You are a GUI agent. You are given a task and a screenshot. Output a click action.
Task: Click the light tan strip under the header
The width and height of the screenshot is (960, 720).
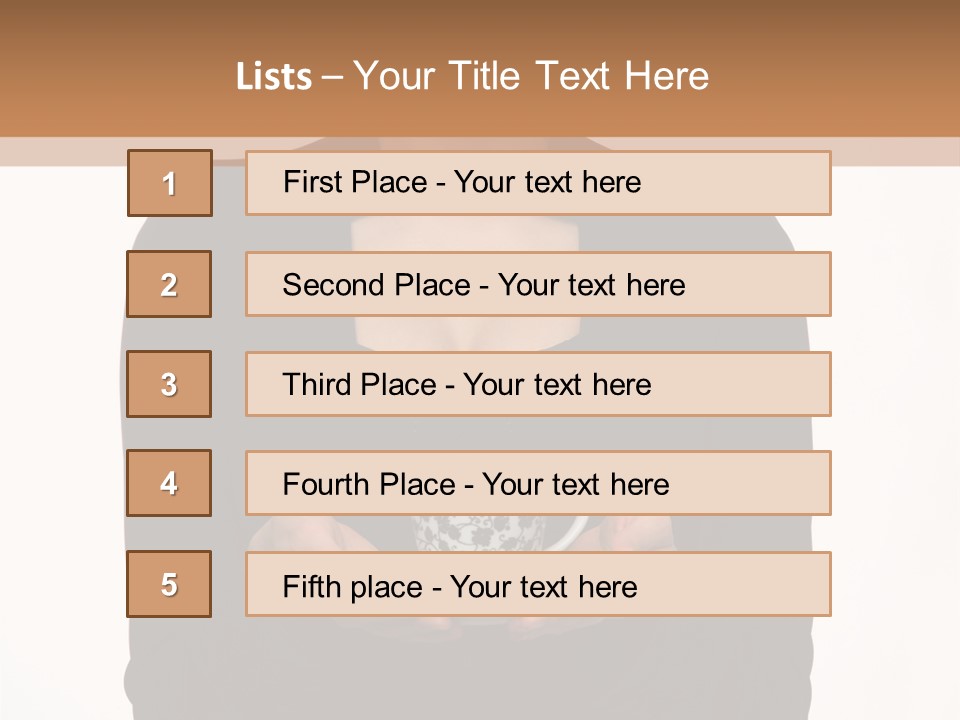point(890,151)
